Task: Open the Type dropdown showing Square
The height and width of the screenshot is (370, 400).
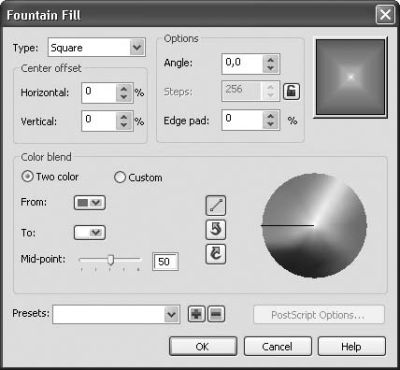Action: [97, 47]
